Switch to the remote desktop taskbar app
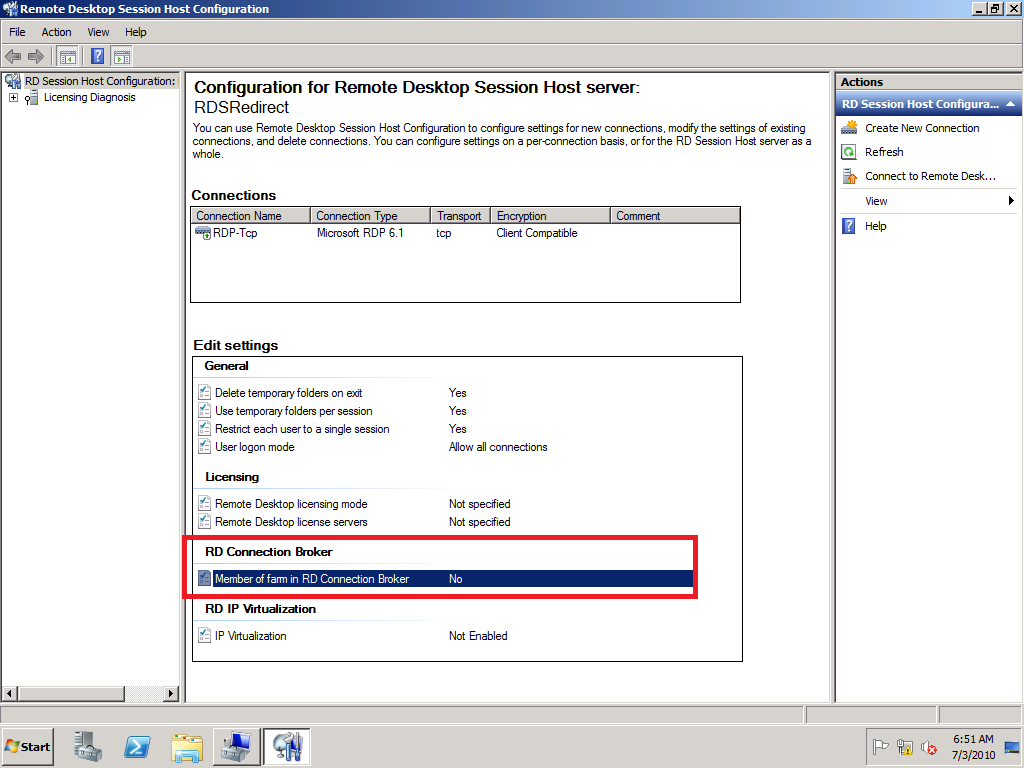 (x=236, y=746)
